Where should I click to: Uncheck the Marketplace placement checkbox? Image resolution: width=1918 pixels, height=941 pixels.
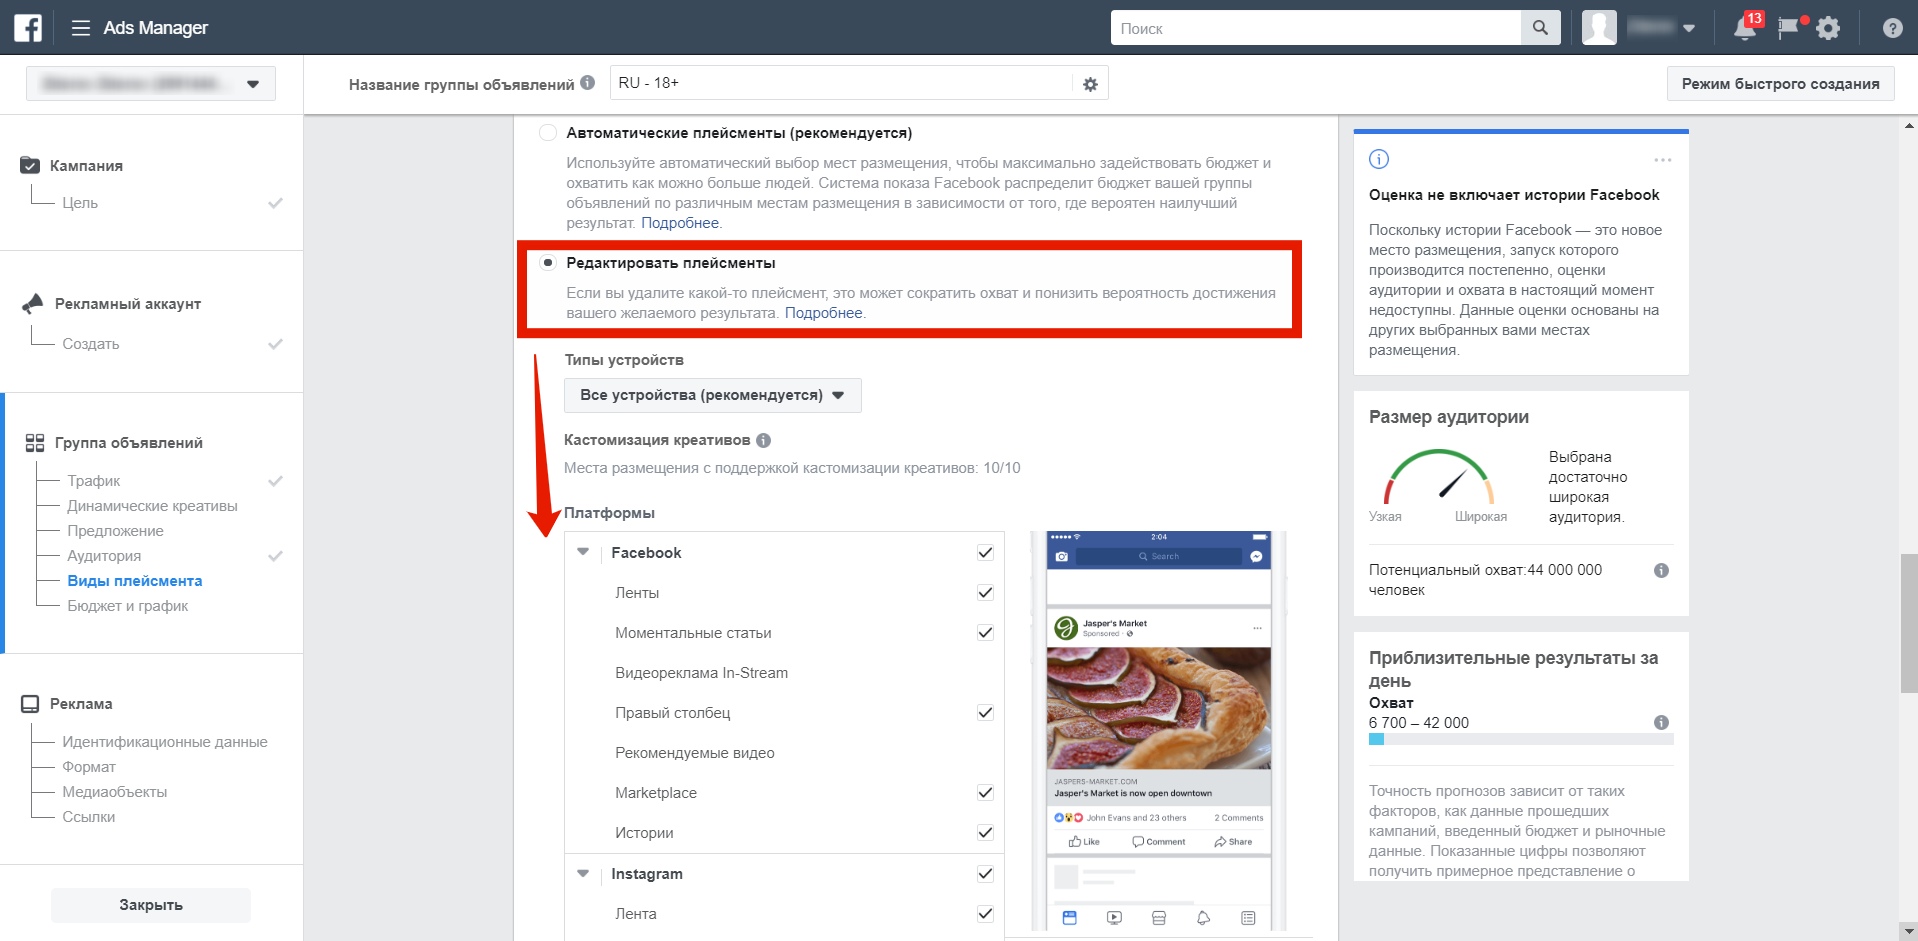point(985,793)
